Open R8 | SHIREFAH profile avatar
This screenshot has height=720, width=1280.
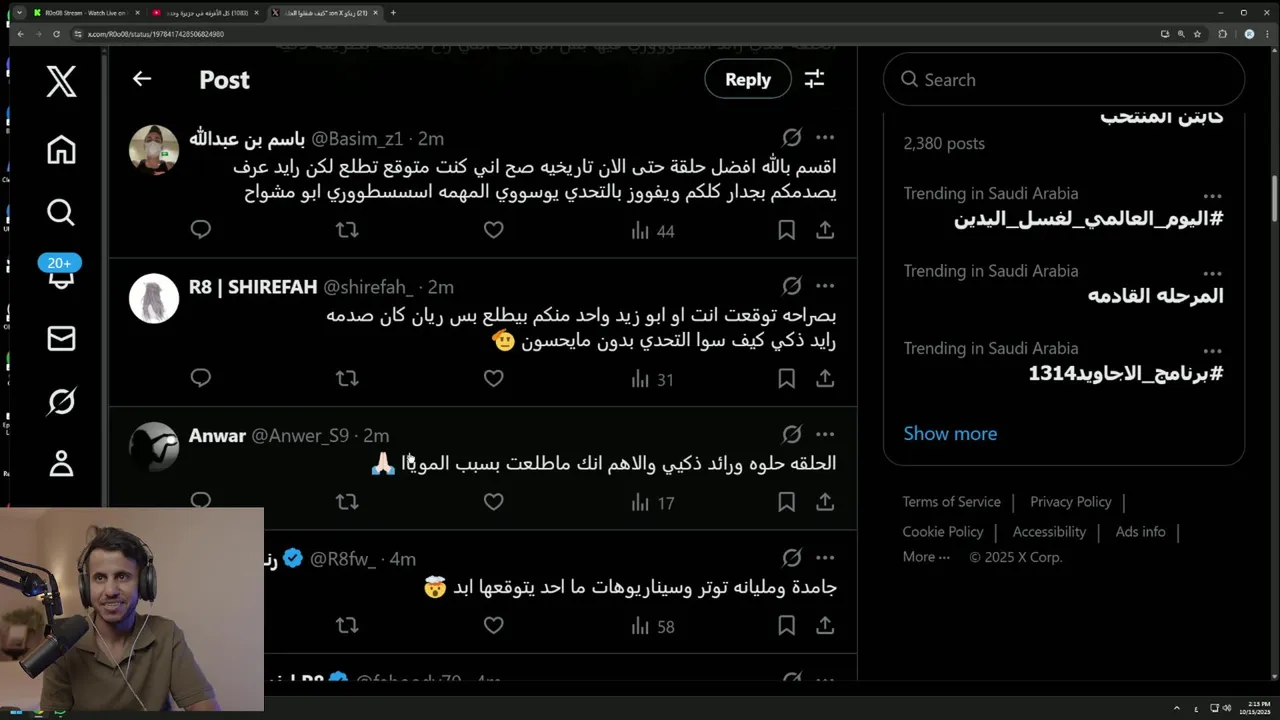(154, 298)
